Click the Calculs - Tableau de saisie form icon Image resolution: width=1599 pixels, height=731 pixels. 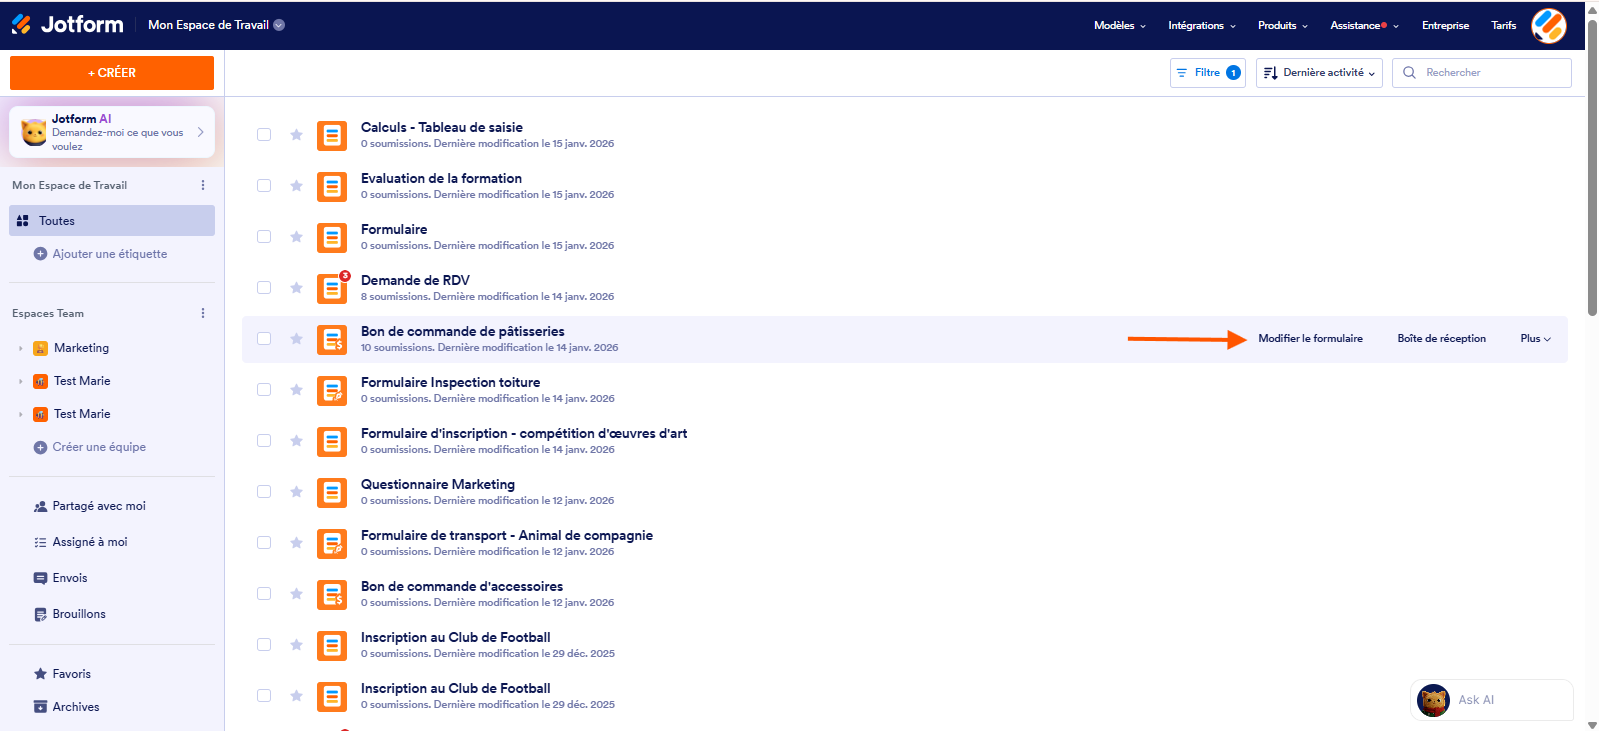pyautogui.click(x=332, y=135)
